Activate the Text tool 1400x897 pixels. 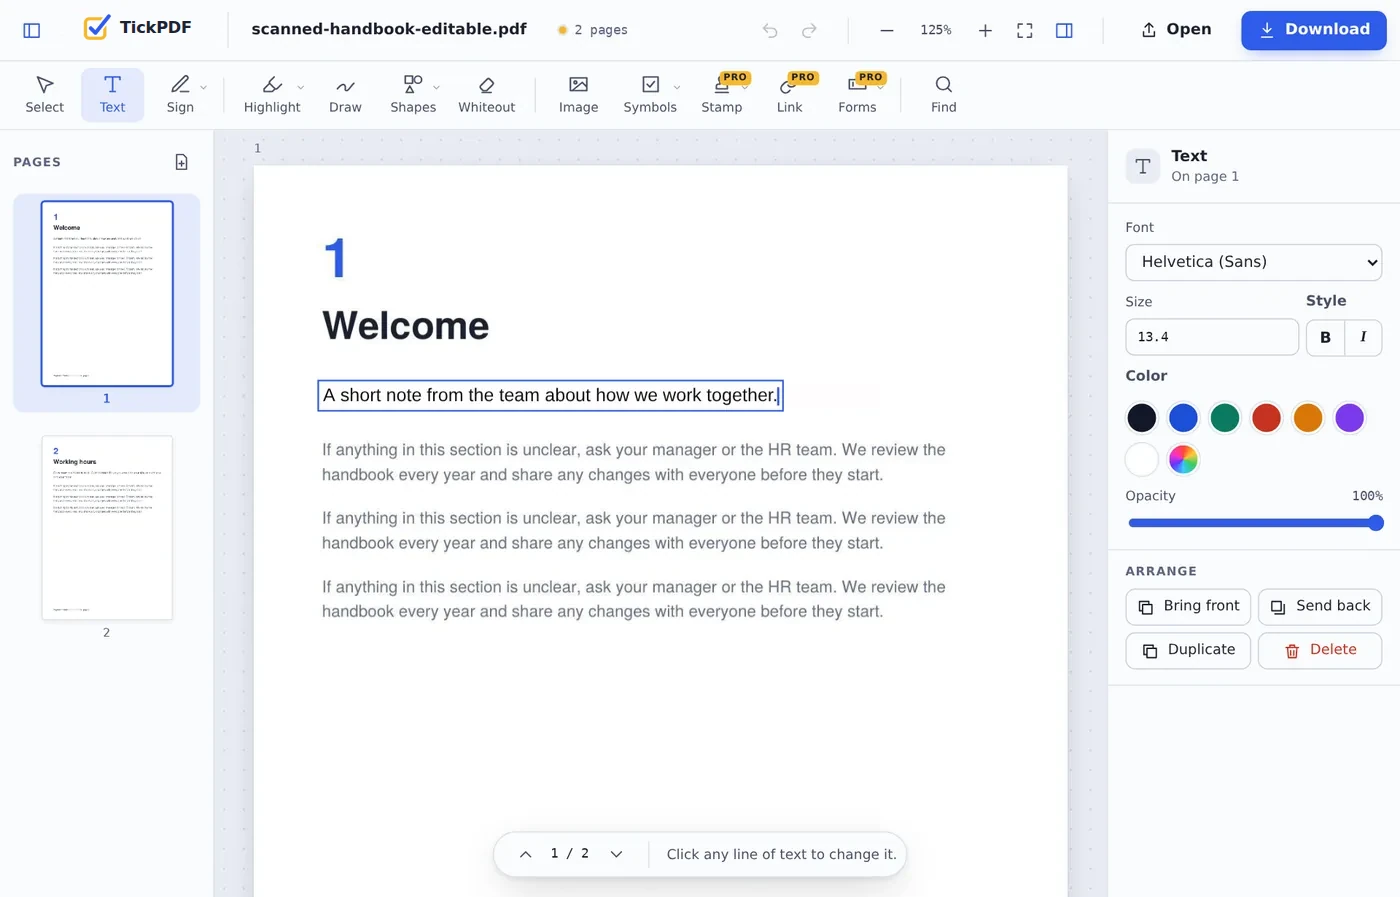(x=112, y=95)
